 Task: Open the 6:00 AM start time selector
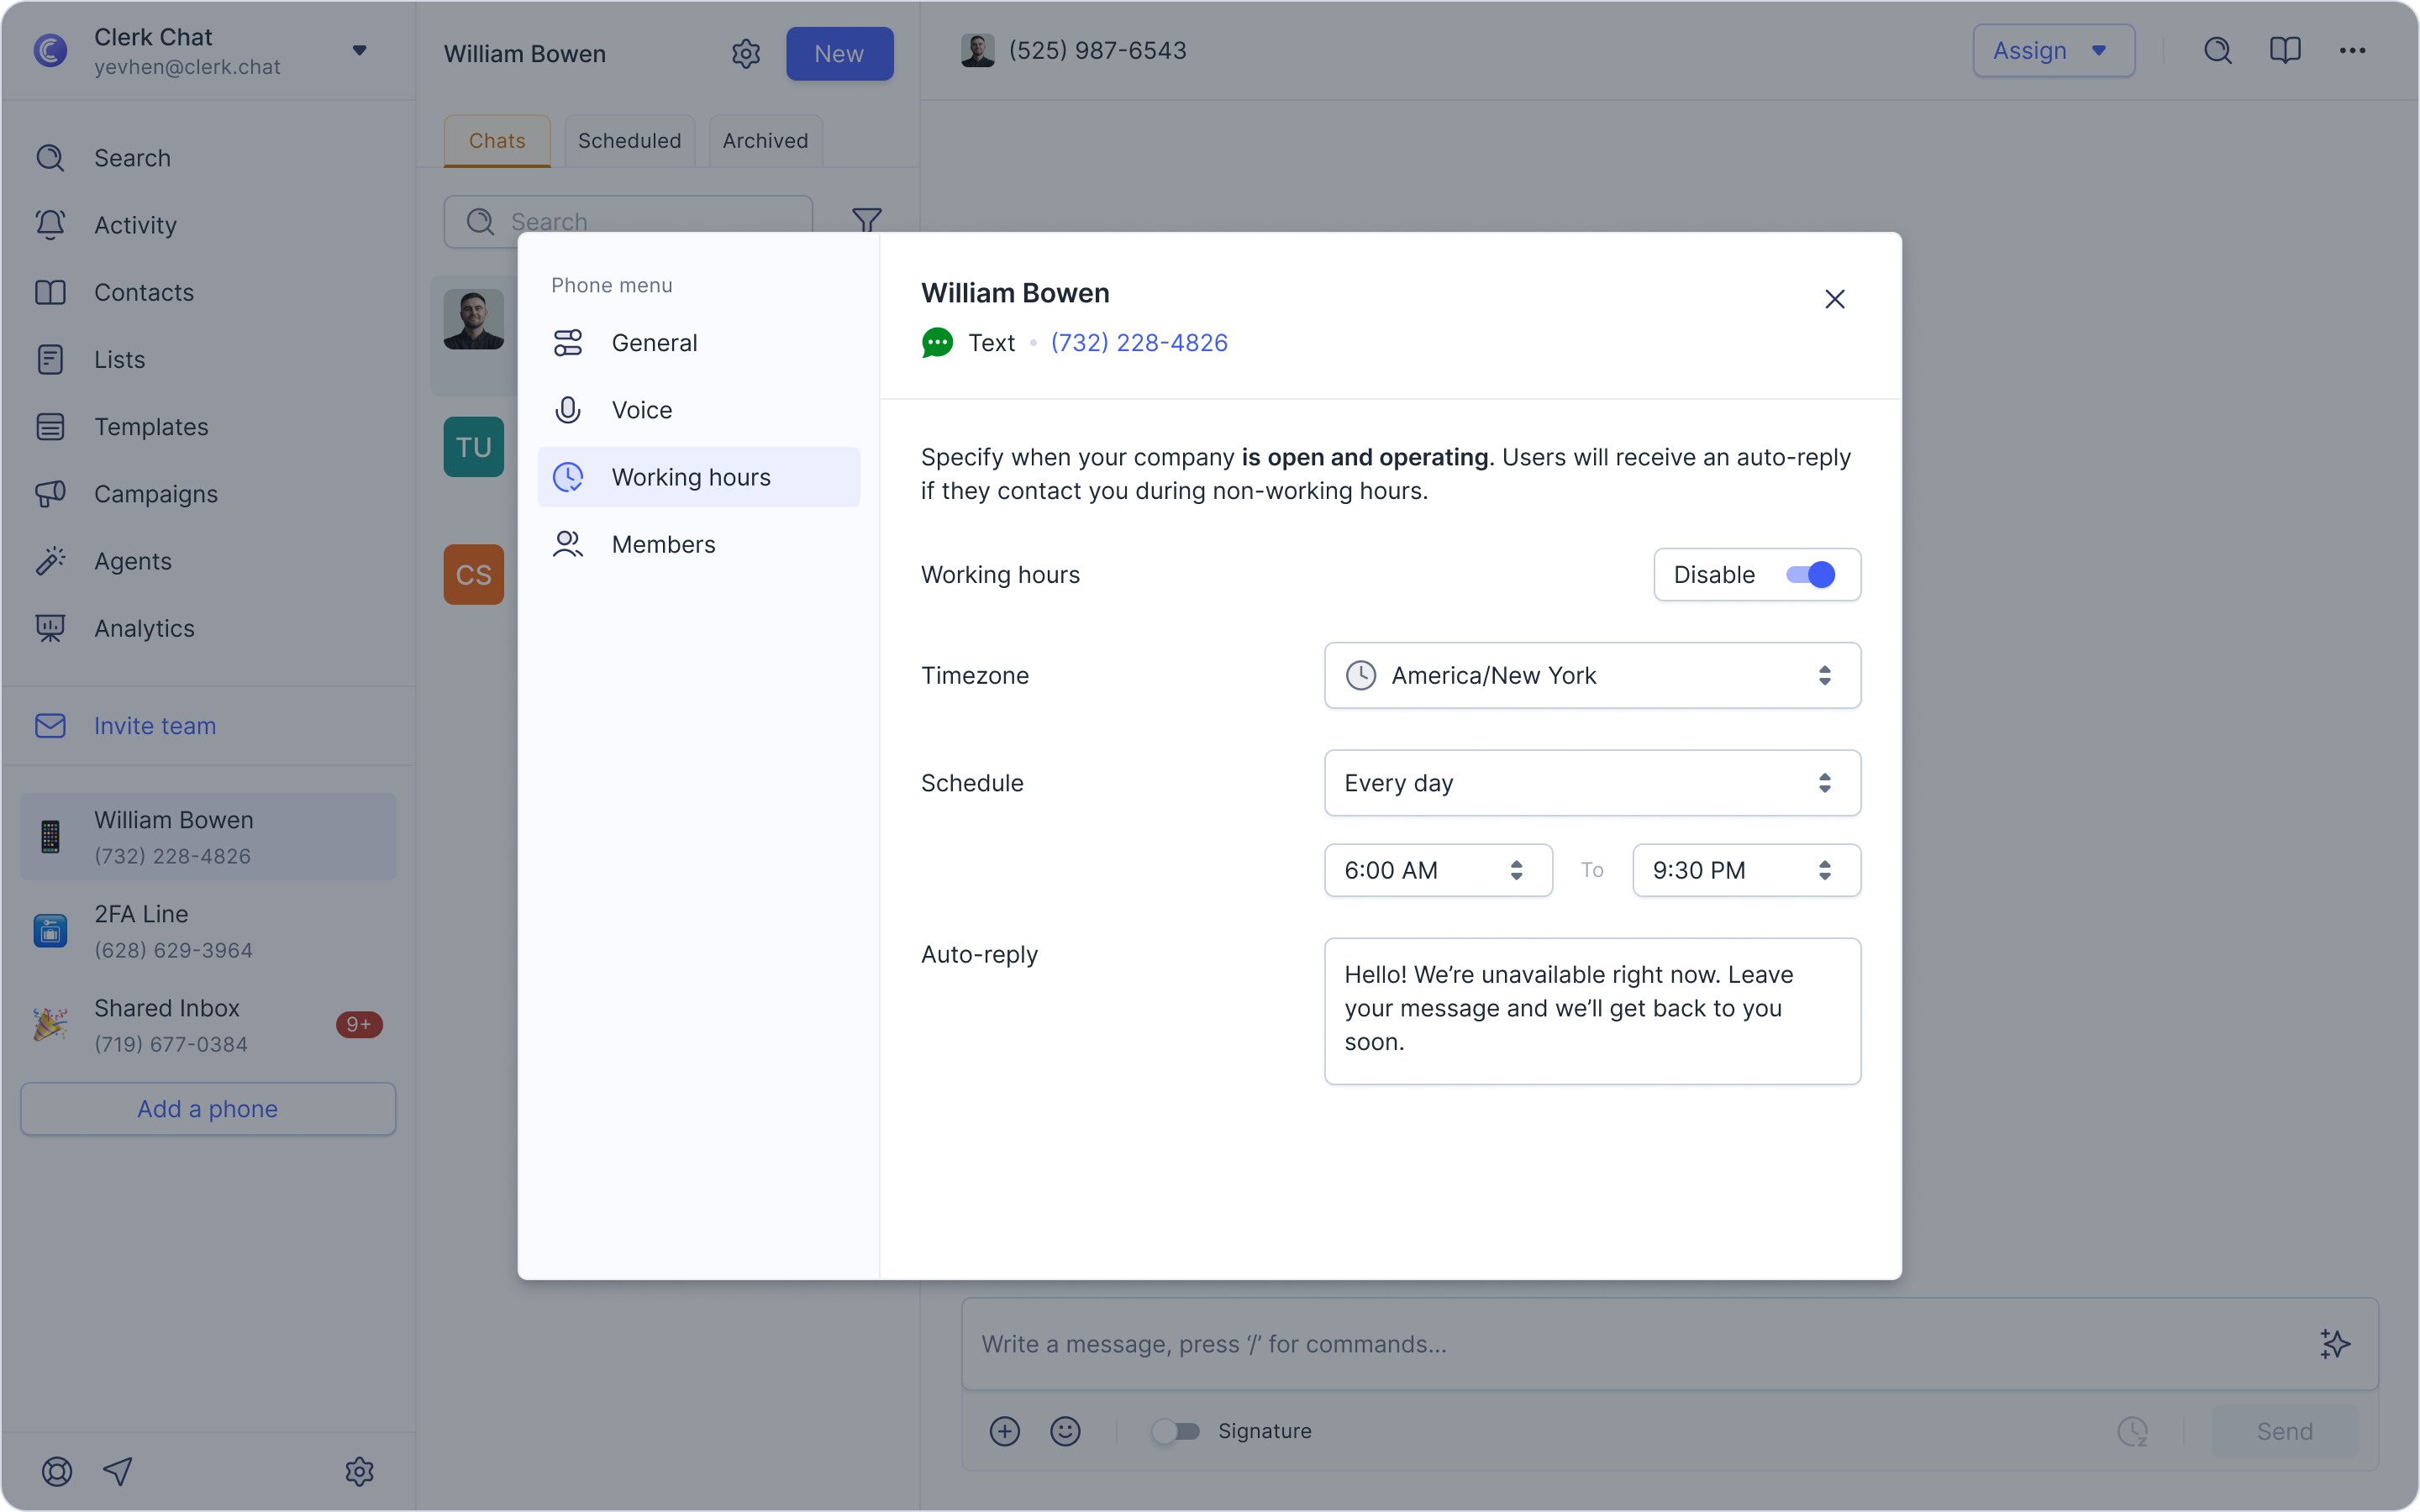point(1438,870)
